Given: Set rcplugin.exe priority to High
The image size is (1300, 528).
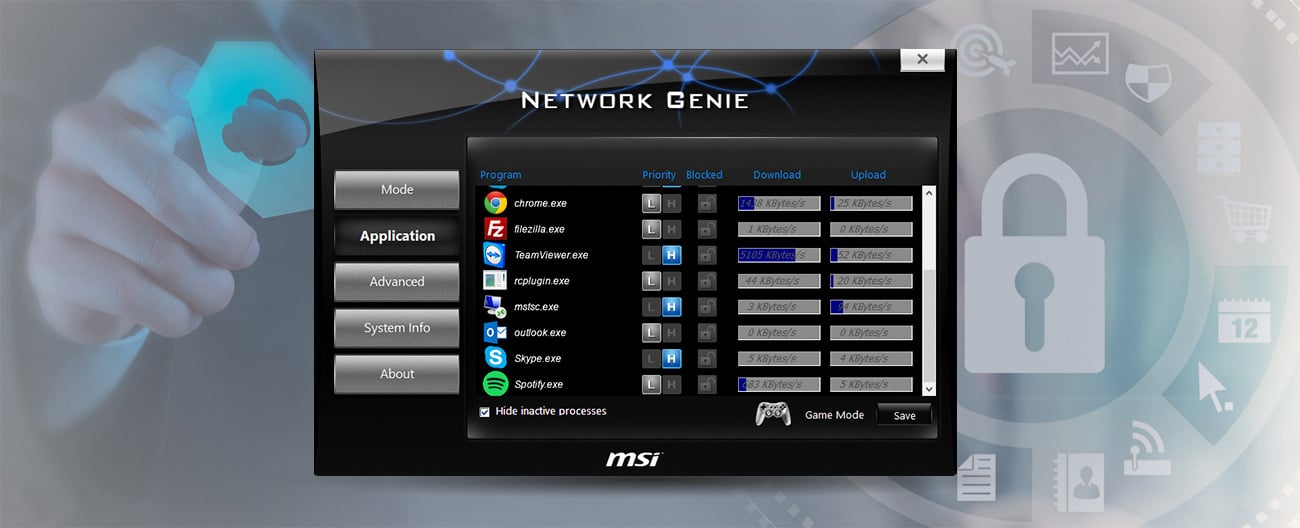Looking at the screenshot, I should [x=671, y=281].
